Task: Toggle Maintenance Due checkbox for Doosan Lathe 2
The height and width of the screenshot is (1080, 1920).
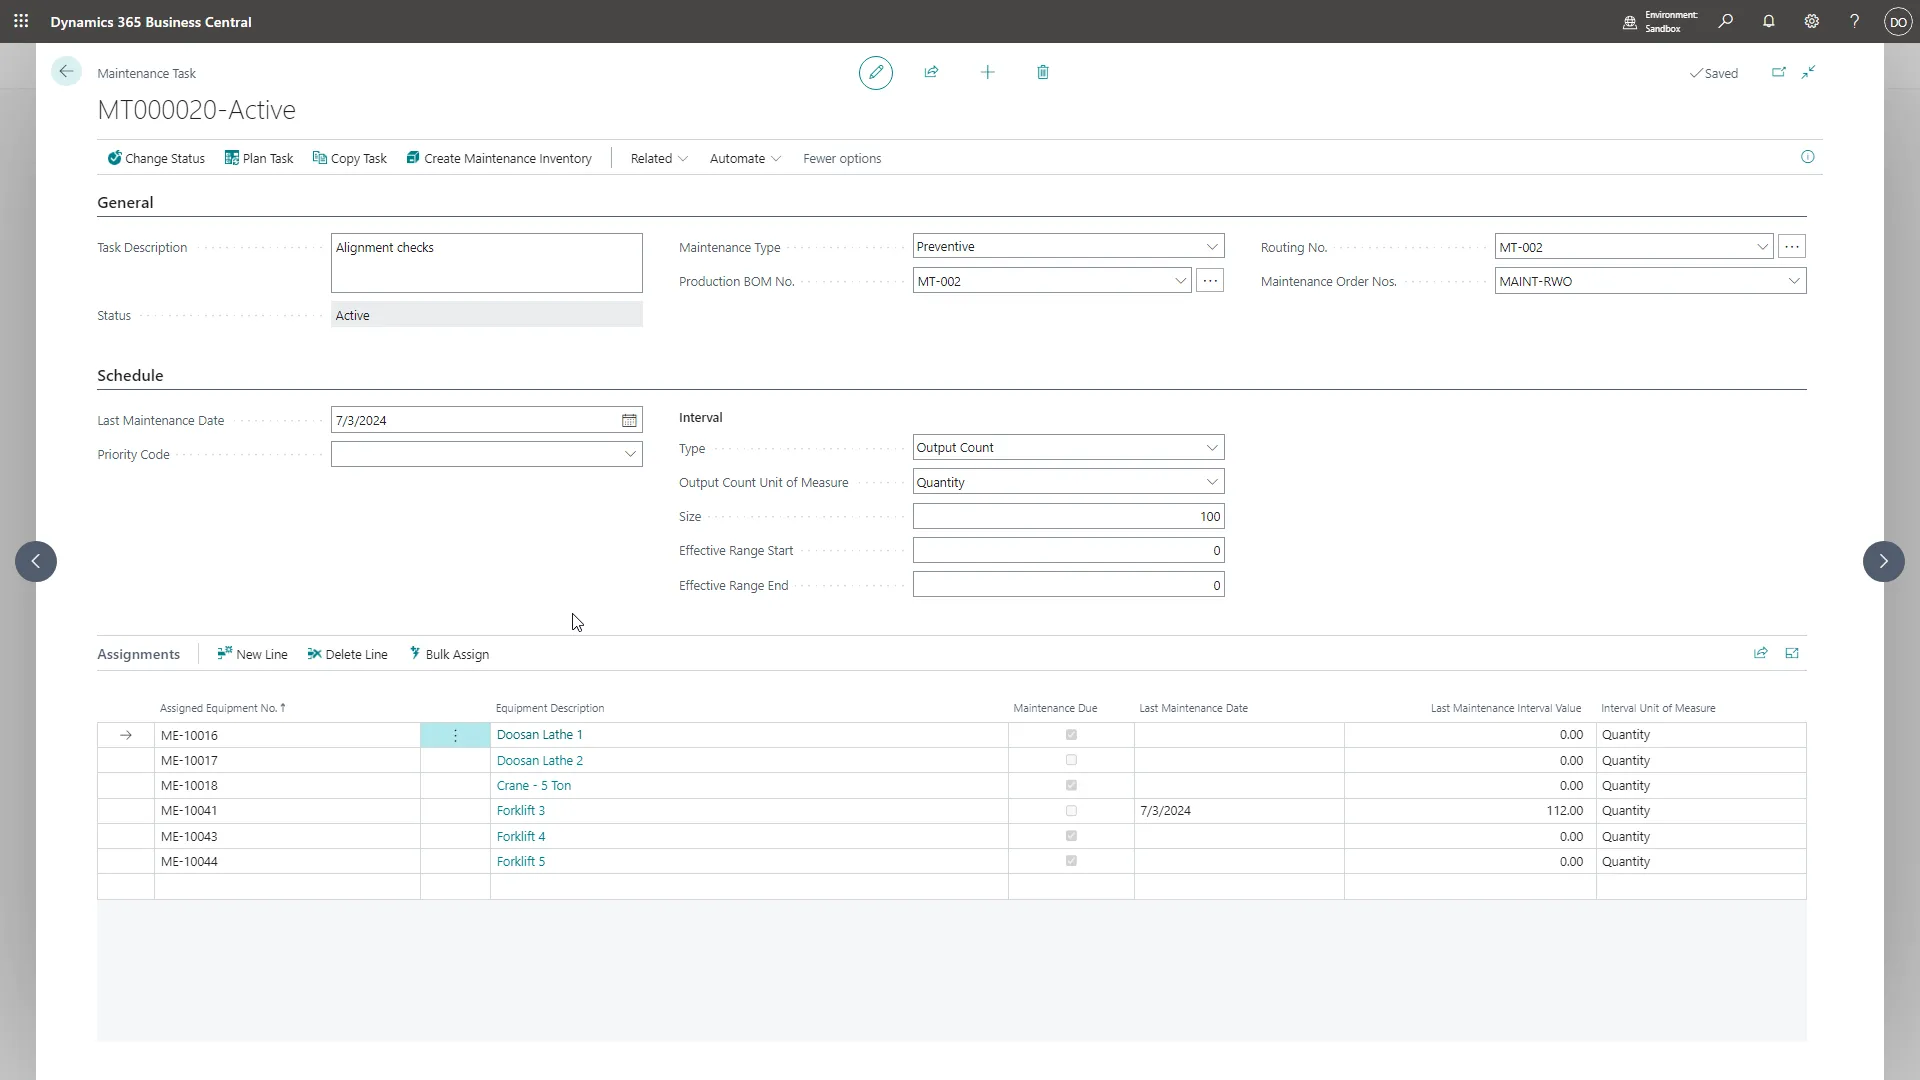Action: click(x=1071, y=760)
